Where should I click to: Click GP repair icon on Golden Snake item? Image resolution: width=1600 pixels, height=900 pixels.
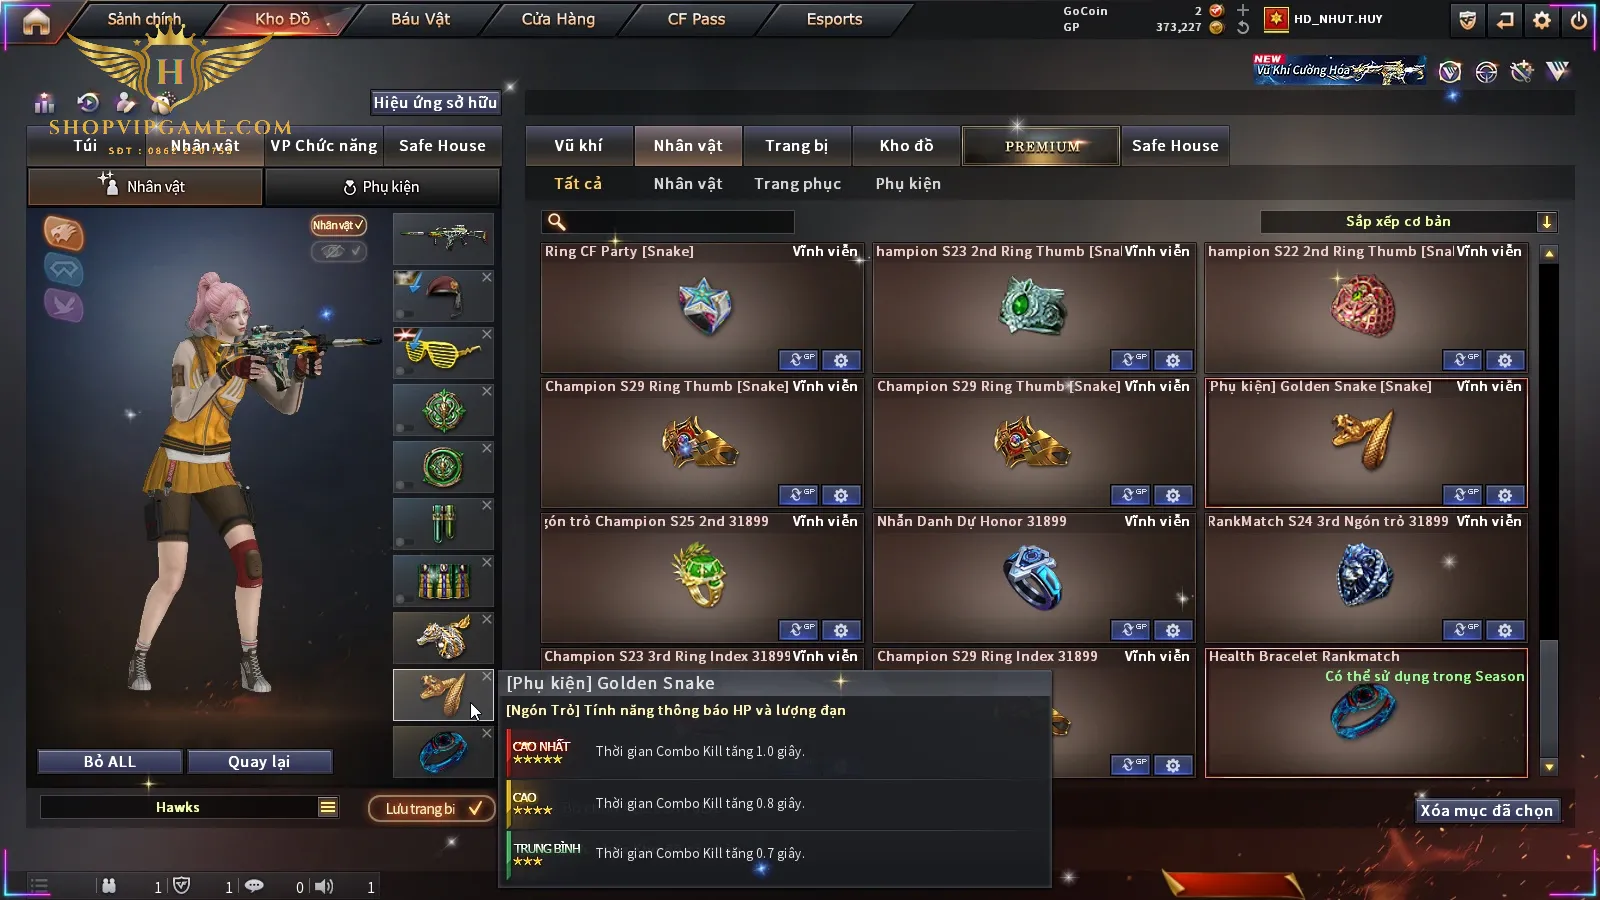tap(1462, 495)
